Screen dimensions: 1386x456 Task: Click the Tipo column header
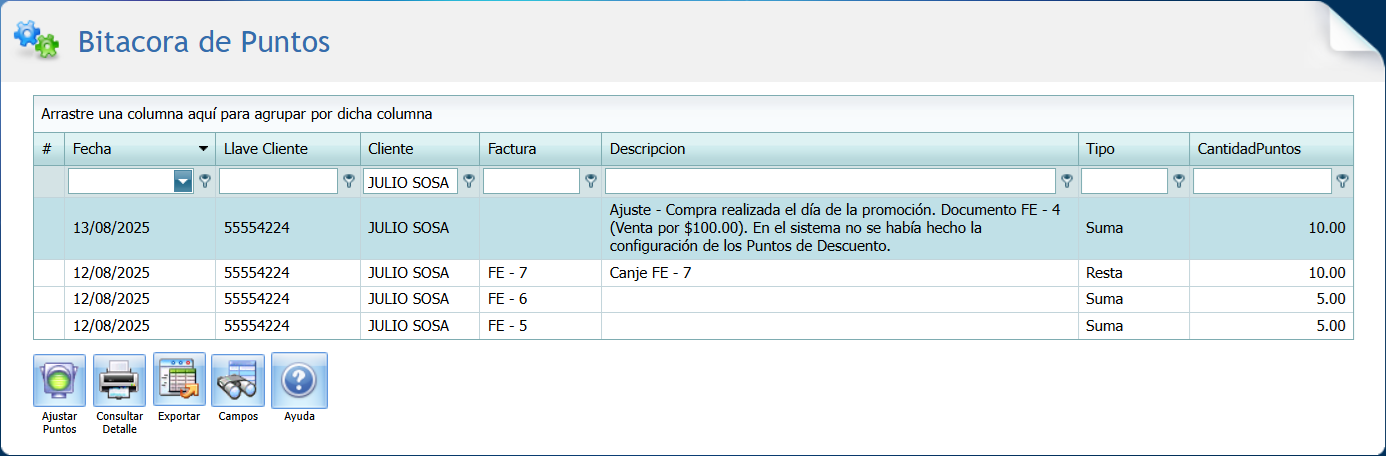pyautogui.click(x=1100, y=149)
